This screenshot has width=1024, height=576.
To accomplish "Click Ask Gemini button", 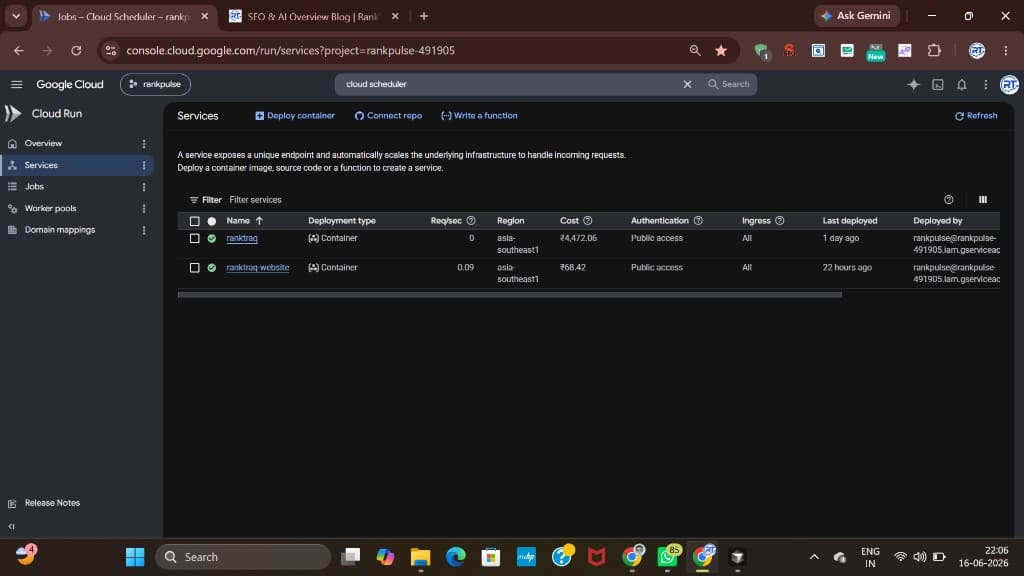I will tap(856, 16).
